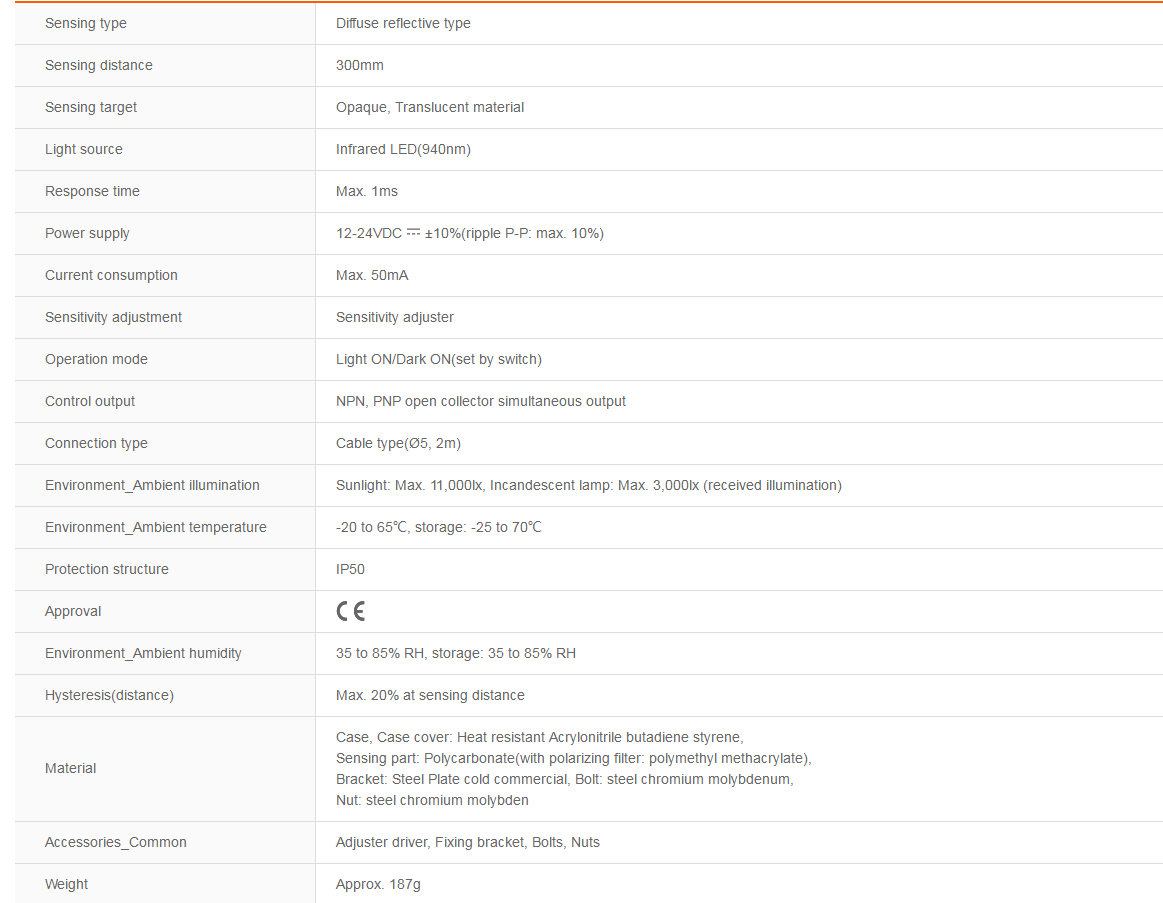This screenshot has width=1163, height=903.
Task: Select the IP50 protection structure value
Action: click(350, 569)
